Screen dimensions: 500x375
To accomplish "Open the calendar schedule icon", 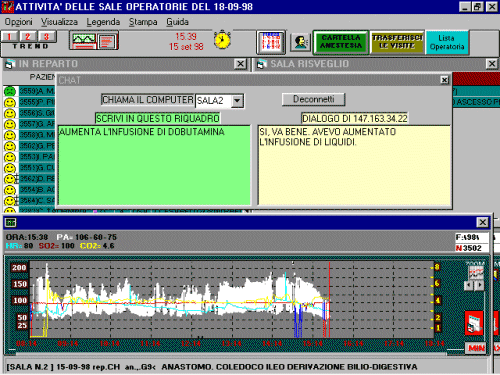I will point(271,42).
